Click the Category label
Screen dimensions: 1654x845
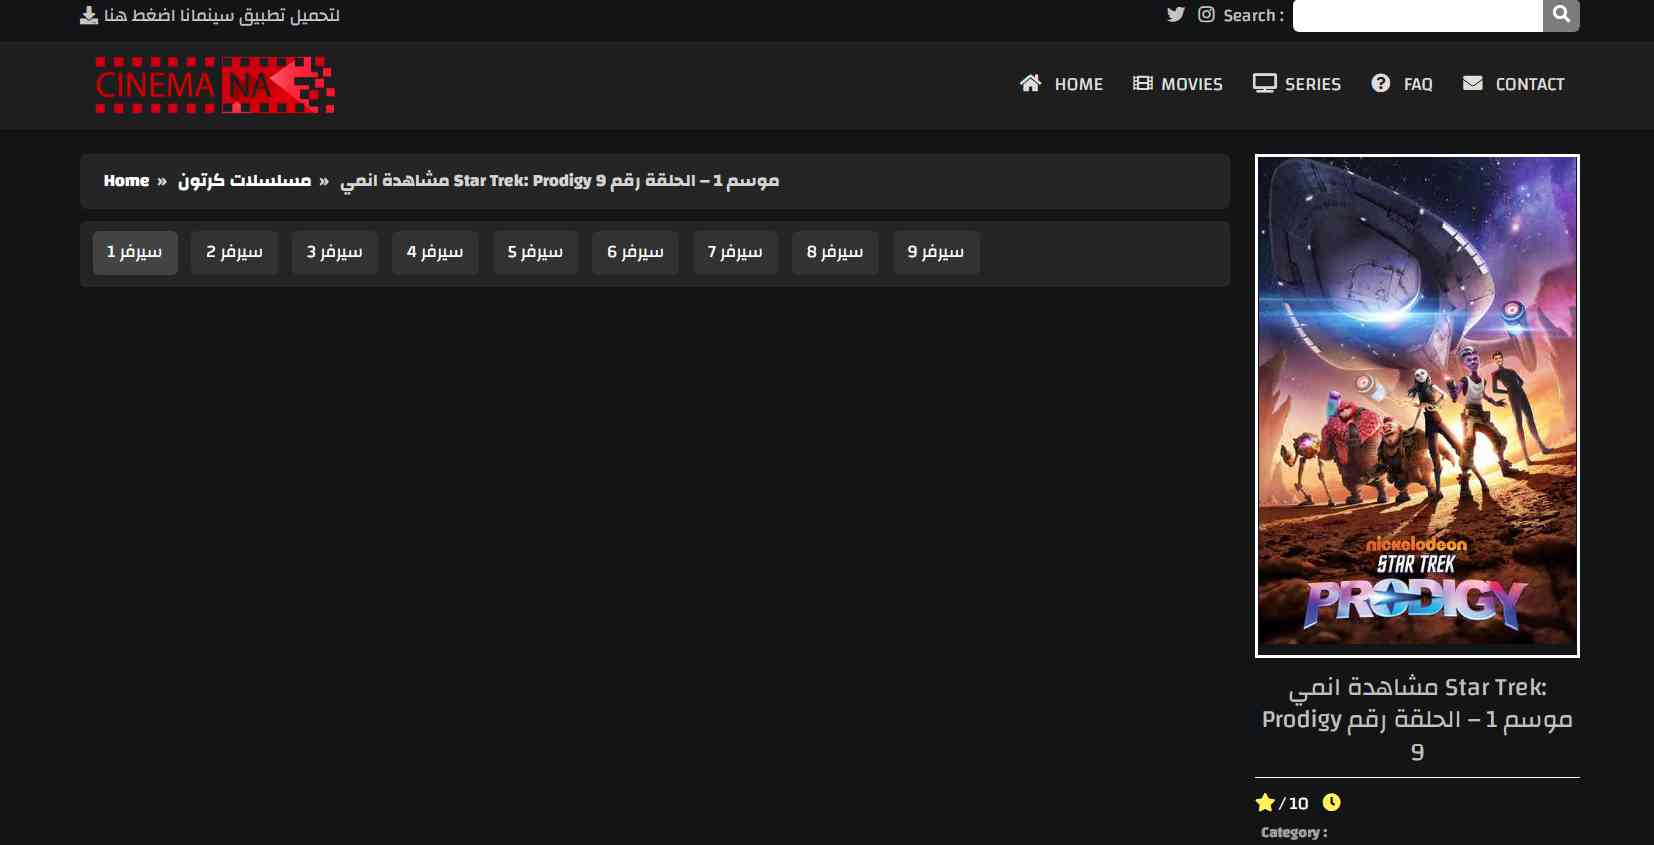tap(1294, 832)
